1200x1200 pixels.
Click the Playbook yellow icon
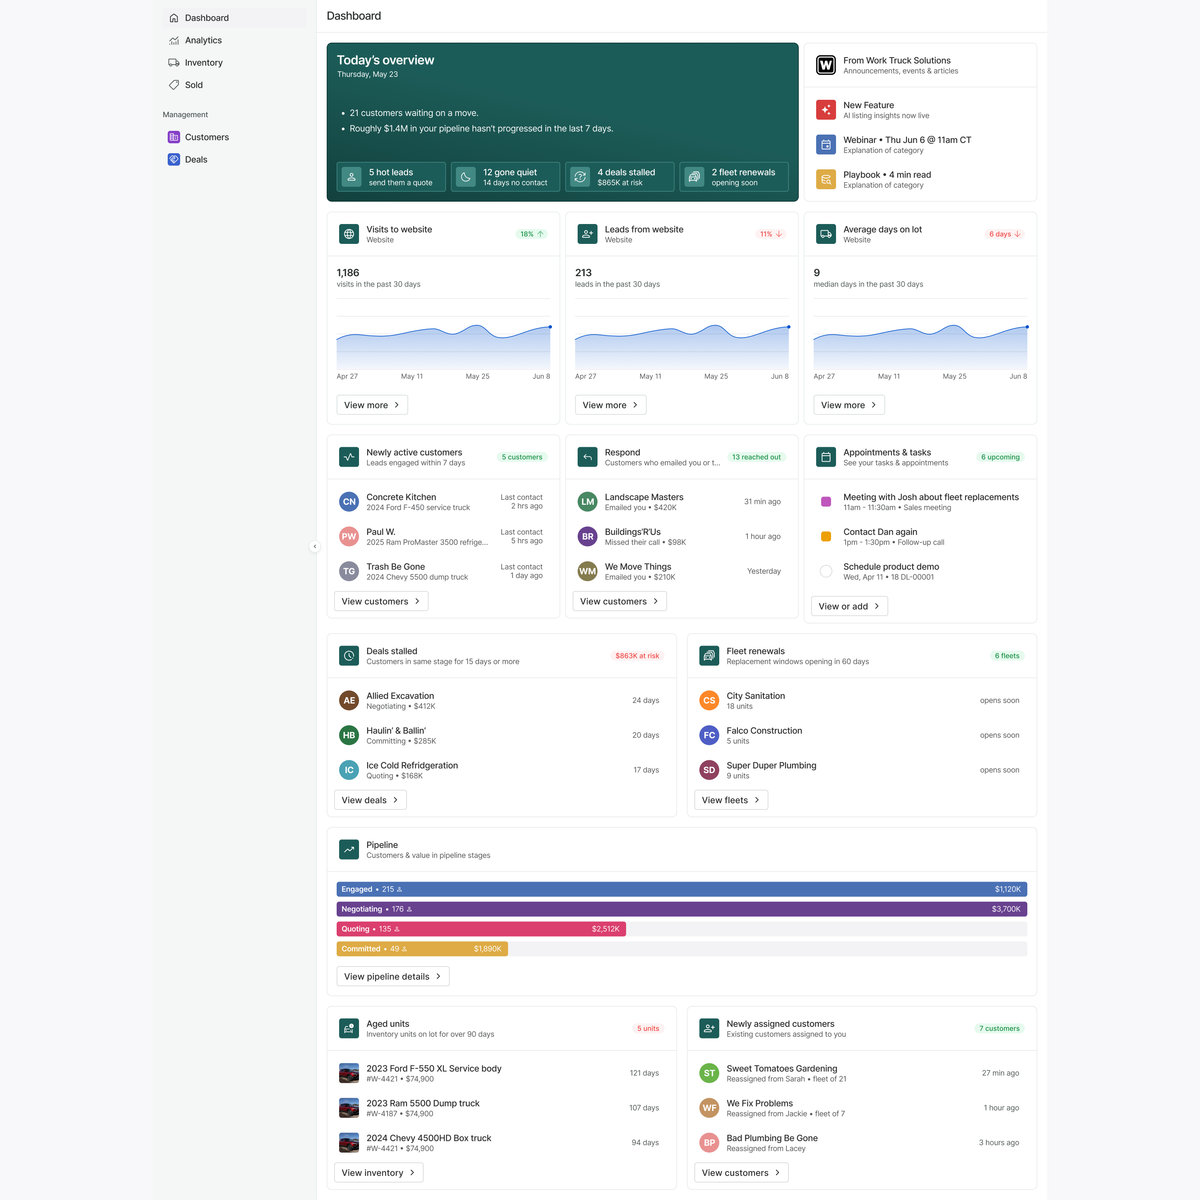pyautogui.click(x=826, y=179)
